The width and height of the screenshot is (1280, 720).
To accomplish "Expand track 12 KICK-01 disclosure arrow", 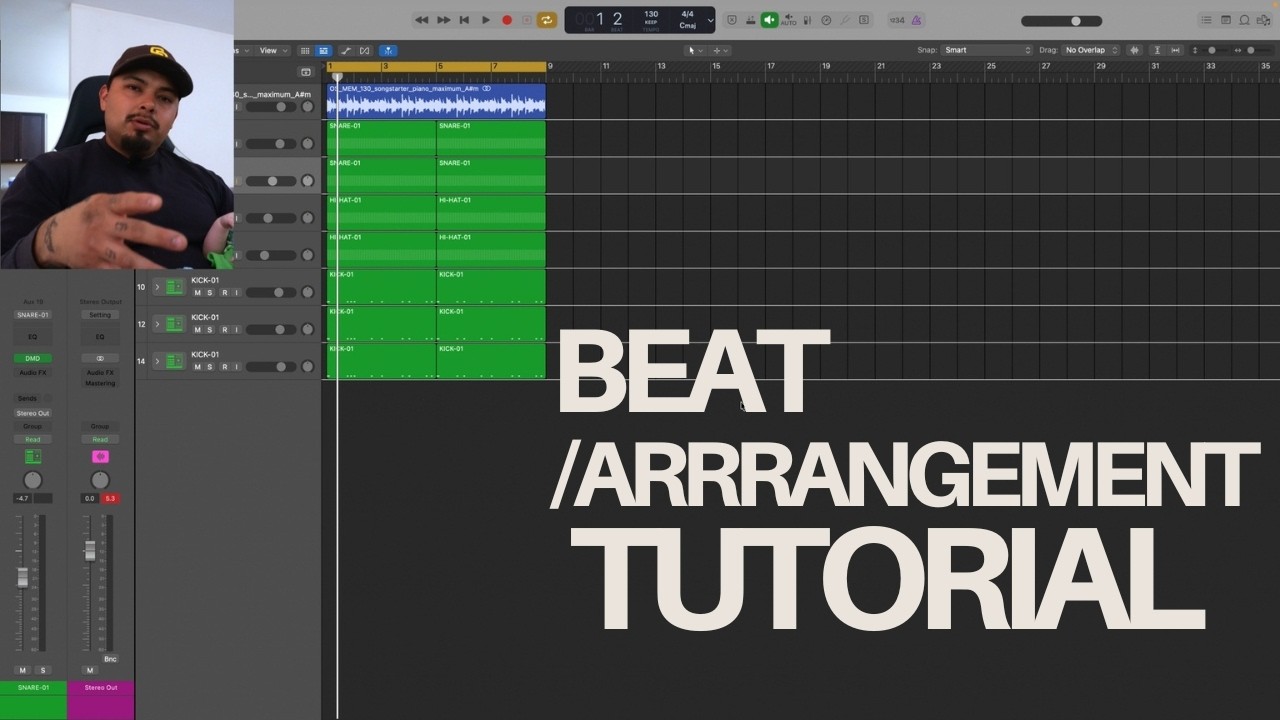I will tap(157, 324).
